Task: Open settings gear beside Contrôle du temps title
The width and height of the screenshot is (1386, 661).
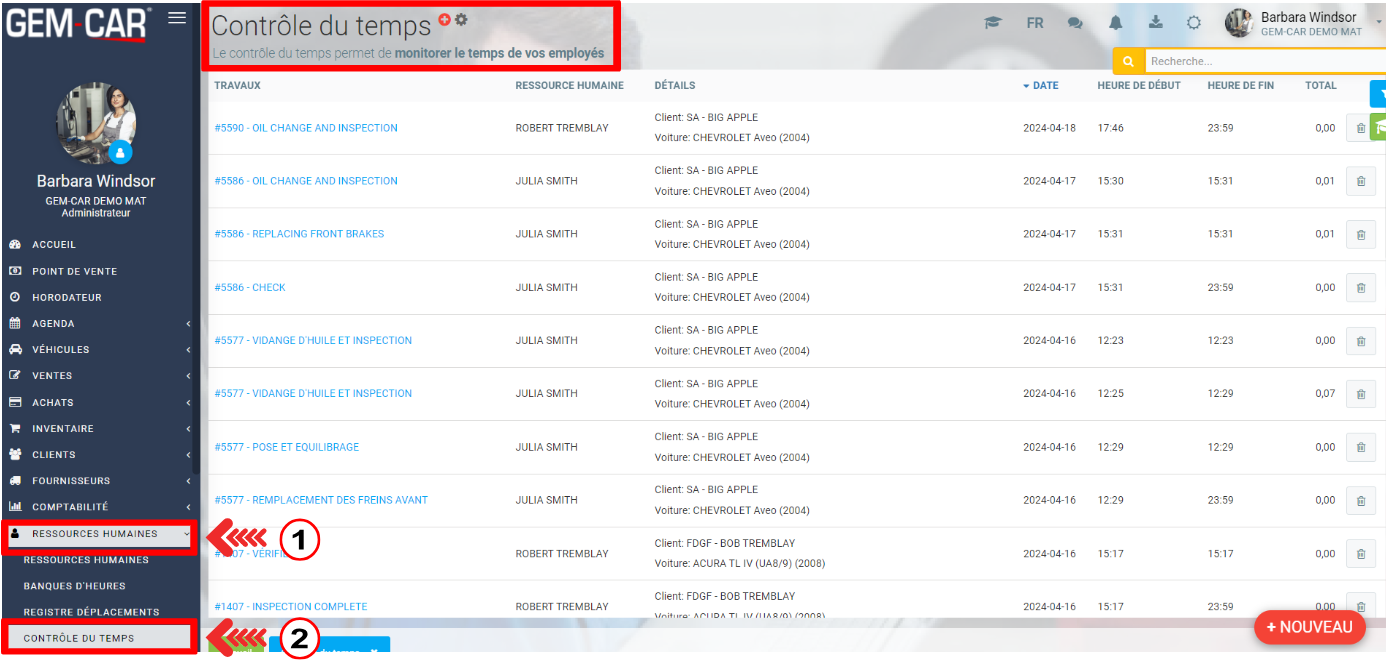Action: pos(461,20)
